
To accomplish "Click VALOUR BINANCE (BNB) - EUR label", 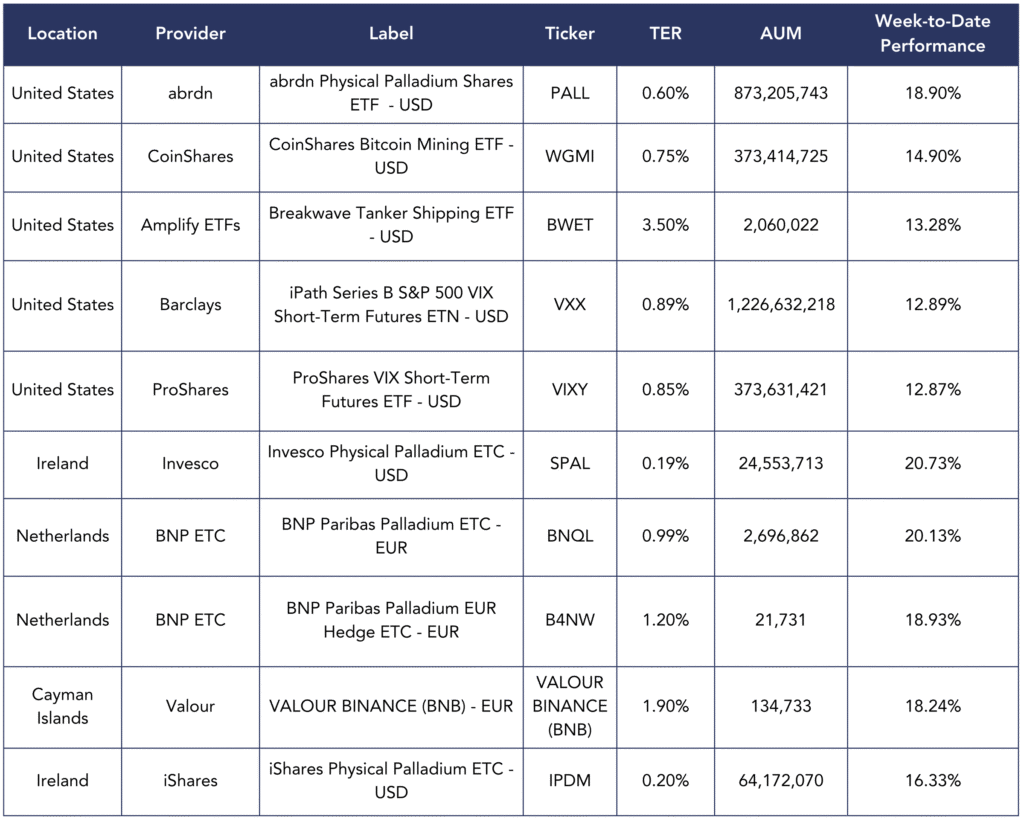I will coord(390,706).
